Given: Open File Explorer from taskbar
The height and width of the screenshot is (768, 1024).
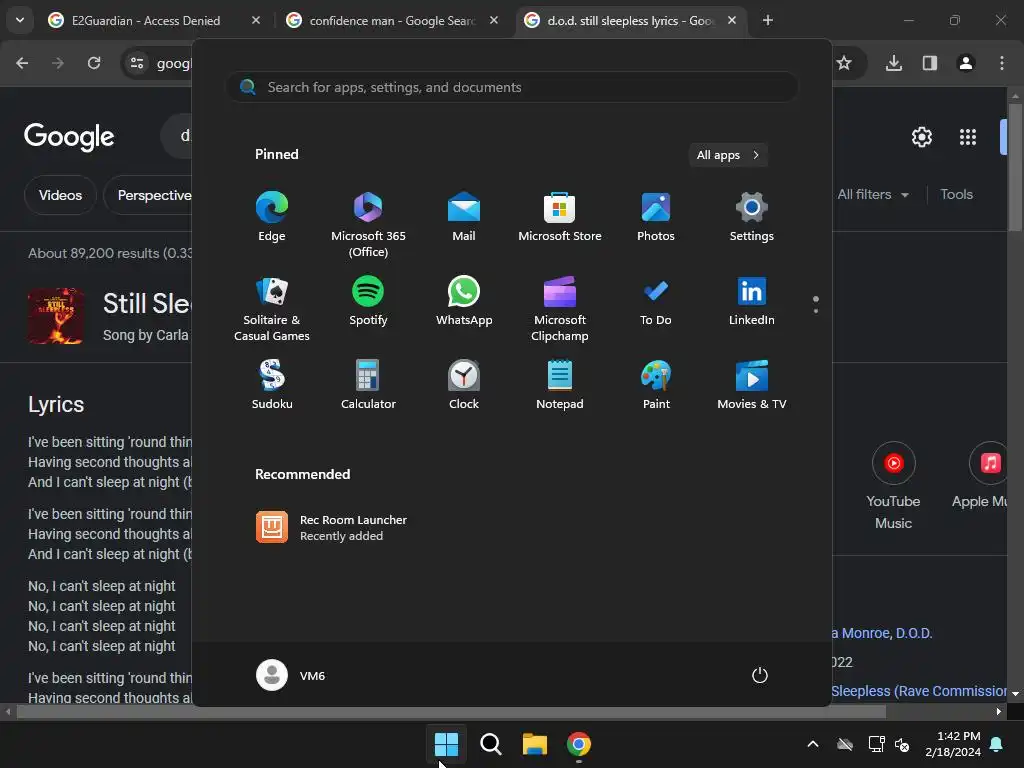Looking at the screenshot, I should point(534,744).
